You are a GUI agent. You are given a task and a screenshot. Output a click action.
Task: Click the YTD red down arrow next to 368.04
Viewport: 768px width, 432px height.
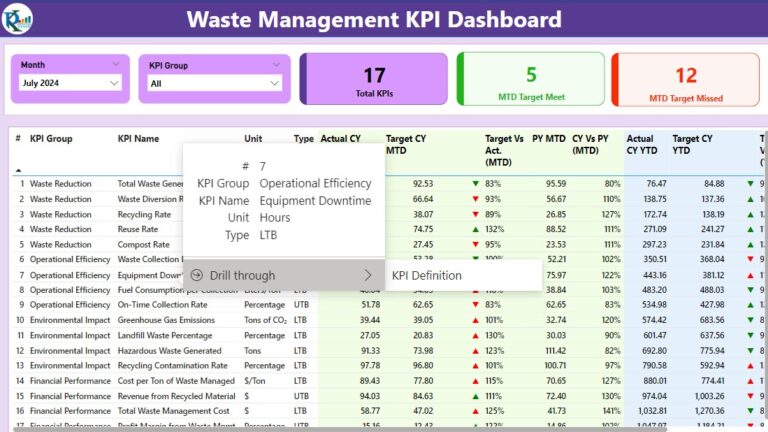(750, 259)
